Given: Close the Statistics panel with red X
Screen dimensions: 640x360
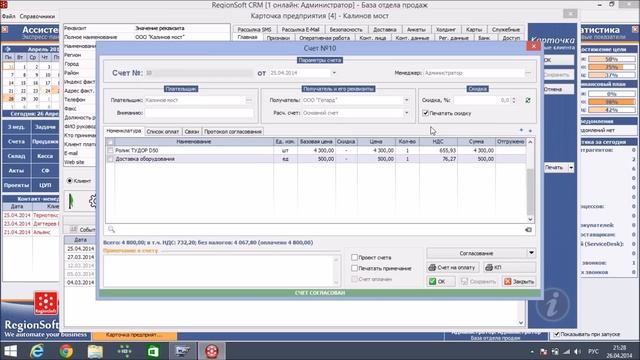Looking at the screenshot, I should tap(635, 29).
